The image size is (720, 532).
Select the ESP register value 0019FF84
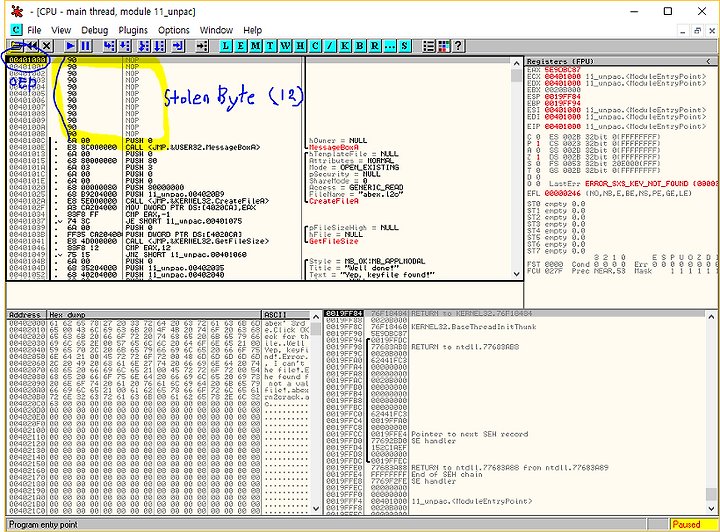pyautogui.click(x=562, y=97)
